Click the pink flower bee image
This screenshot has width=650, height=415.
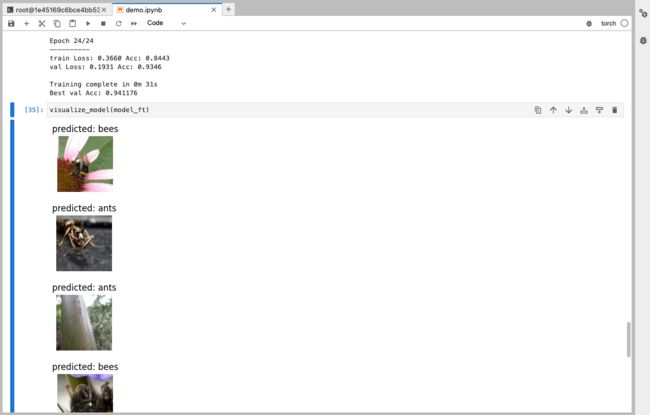point(85,164)
